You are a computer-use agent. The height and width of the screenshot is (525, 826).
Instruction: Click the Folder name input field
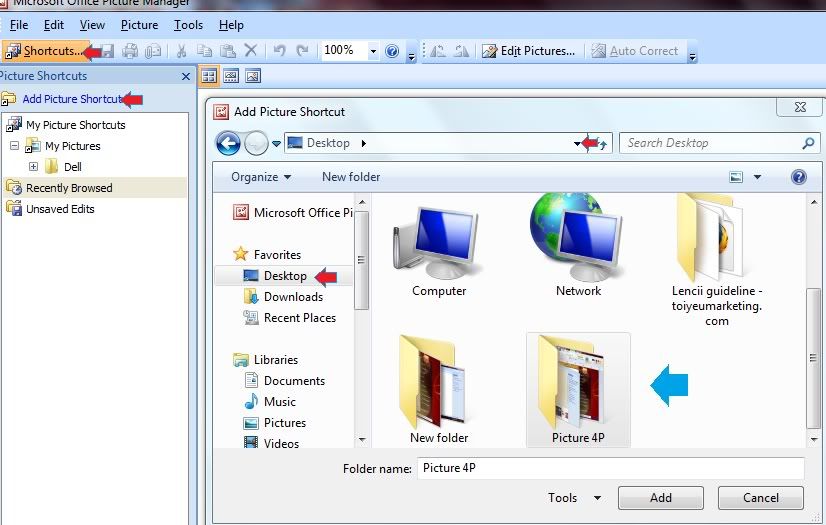click(x=611, y=468)
